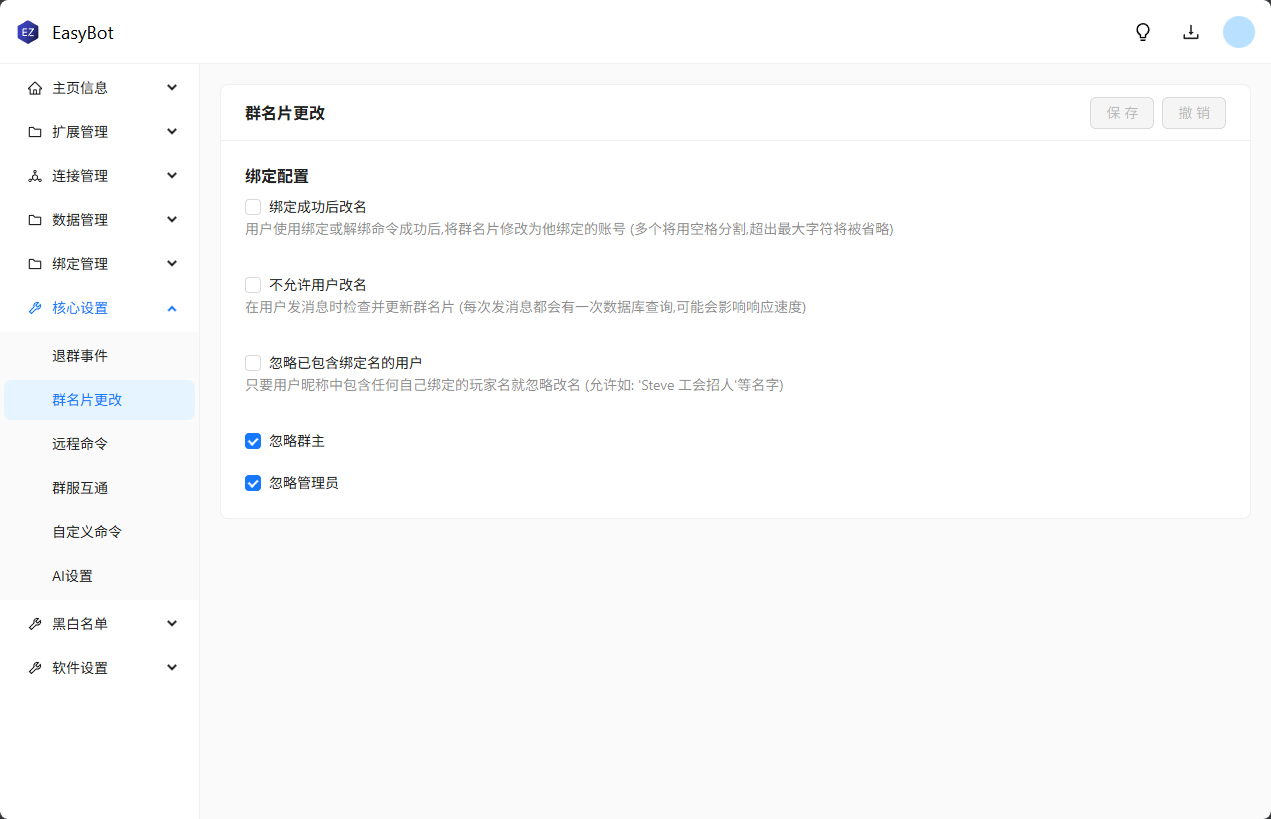
Task: Click the download icon in the header
Action: (x=1191, y=32)
